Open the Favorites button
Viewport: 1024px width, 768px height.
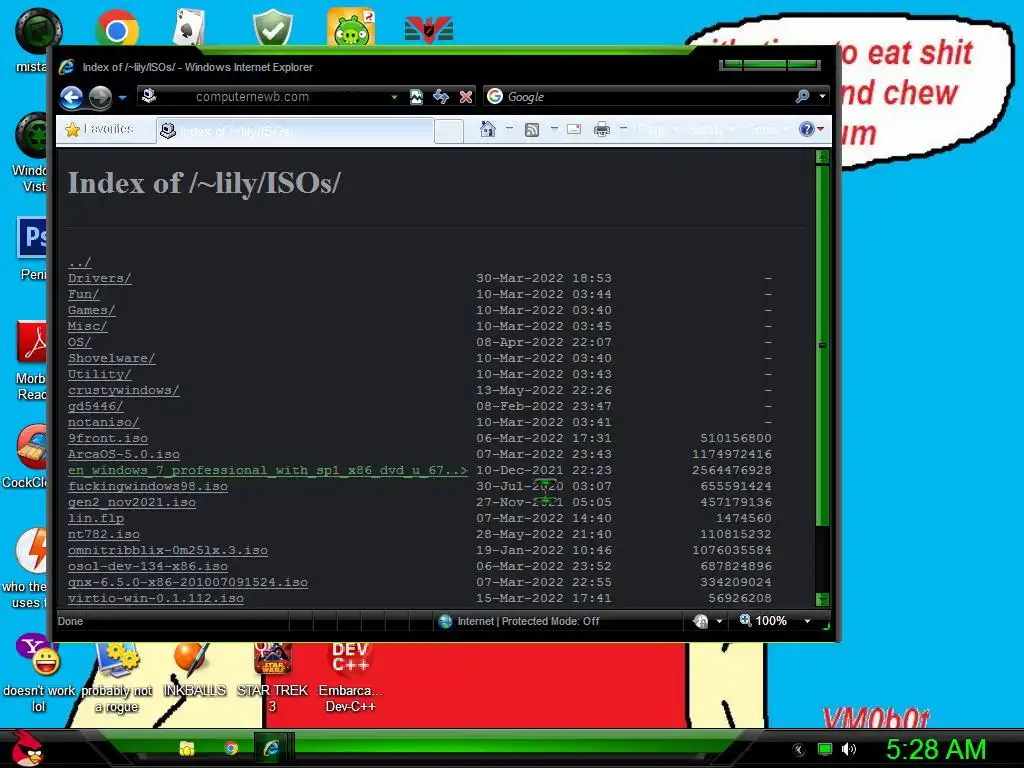click(100, 129)
